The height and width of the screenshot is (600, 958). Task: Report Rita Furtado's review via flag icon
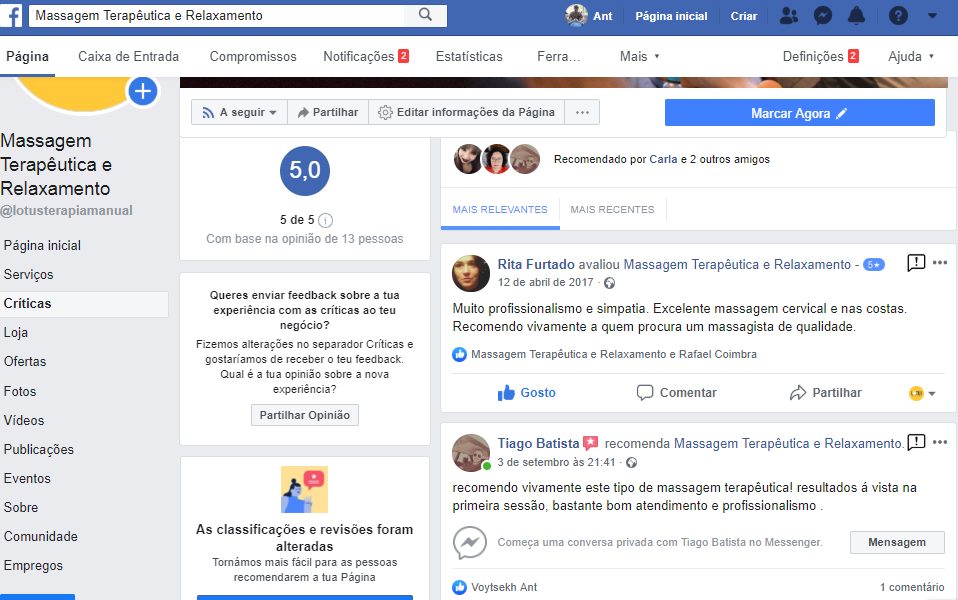pyautogui.click(x=915, y=263)
